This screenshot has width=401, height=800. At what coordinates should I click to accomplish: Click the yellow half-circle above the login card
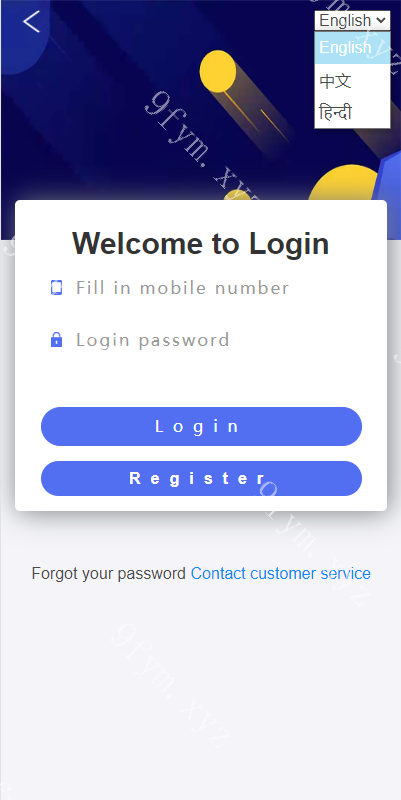coord(344,182)
